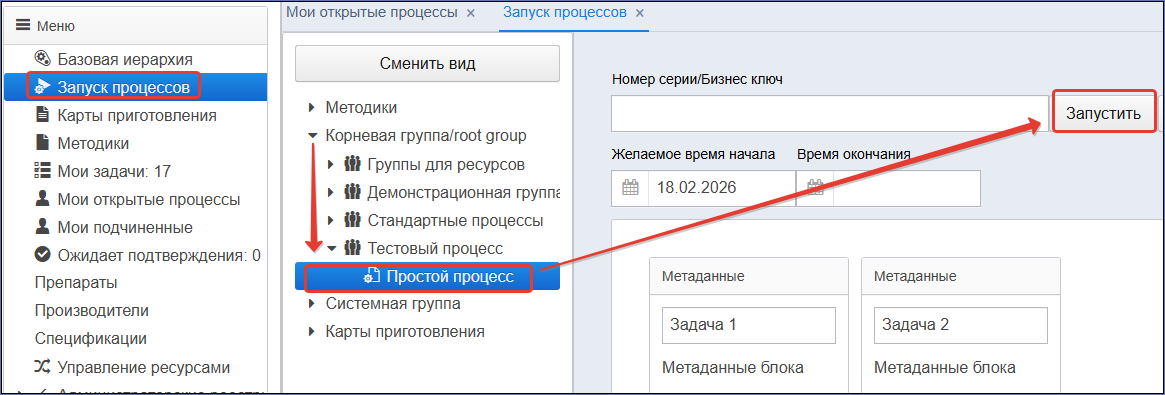Select Простой процесс in the tree
Viewport: 1165px width, 395px height.
(427, 276)
